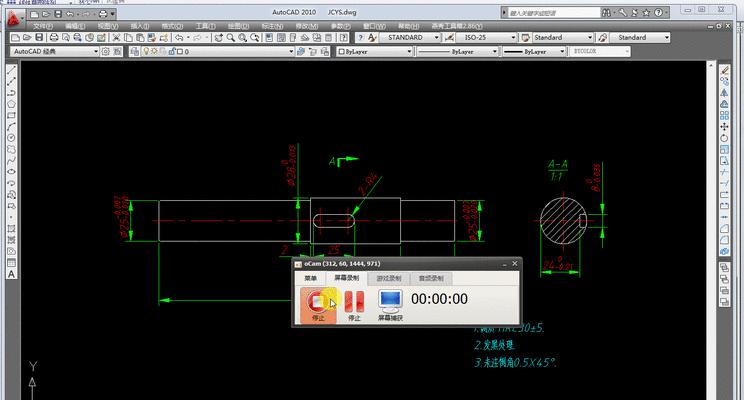This screenshot has height=400, width=744.
Task: Select the Zoom realtime magnifier
Action: (231, 37)
